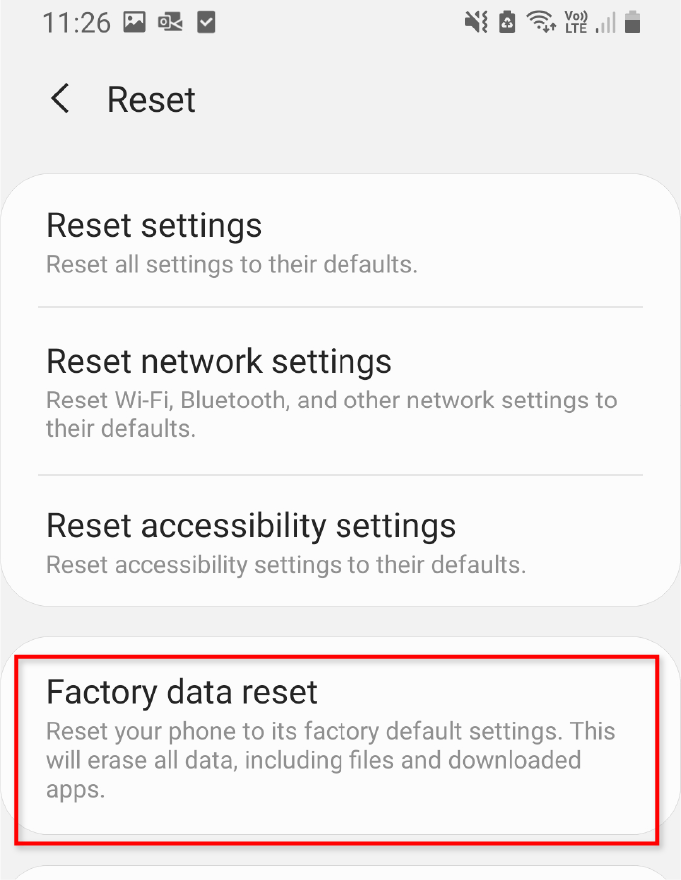This screenshot has width=681, height=880.
Task: Tap the battery saver recycle icon
Action: (x=508, y=22)
